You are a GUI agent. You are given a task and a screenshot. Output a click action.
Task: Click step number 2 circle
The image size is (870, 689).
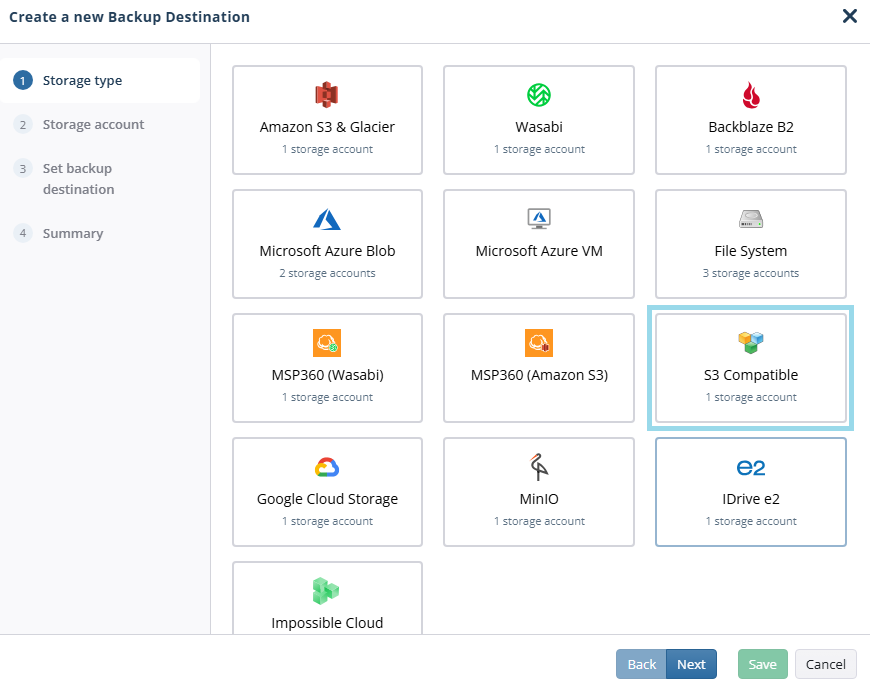pos(23,124)
